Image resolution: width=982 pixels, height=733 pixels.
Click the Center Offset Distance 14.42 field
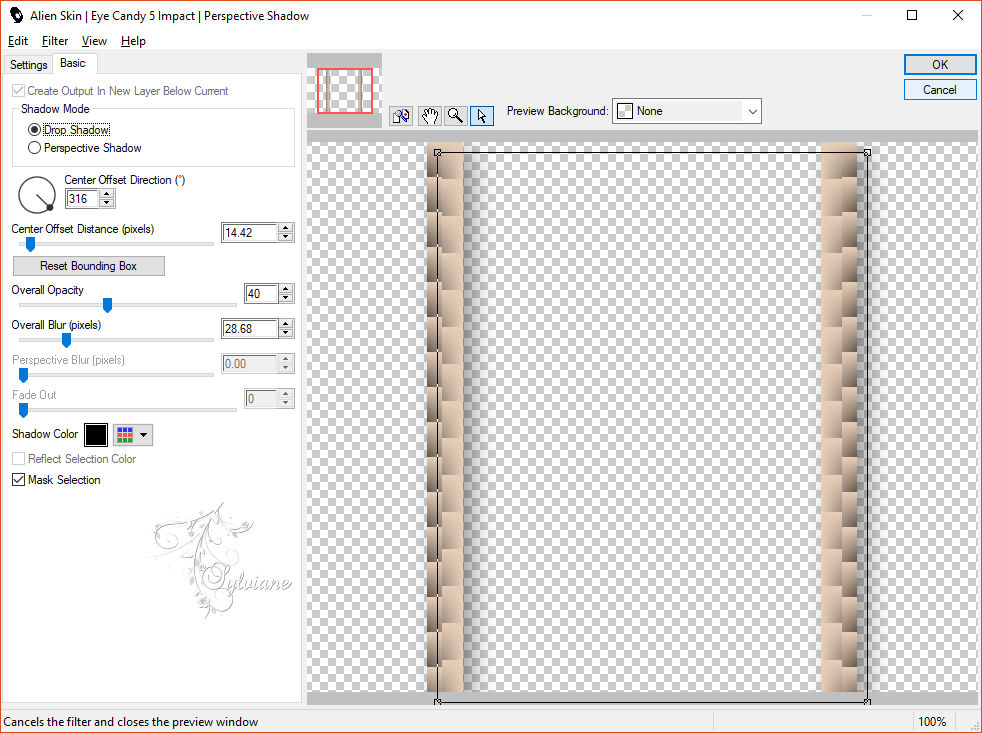pyautogui.click(x=249, y=232)
